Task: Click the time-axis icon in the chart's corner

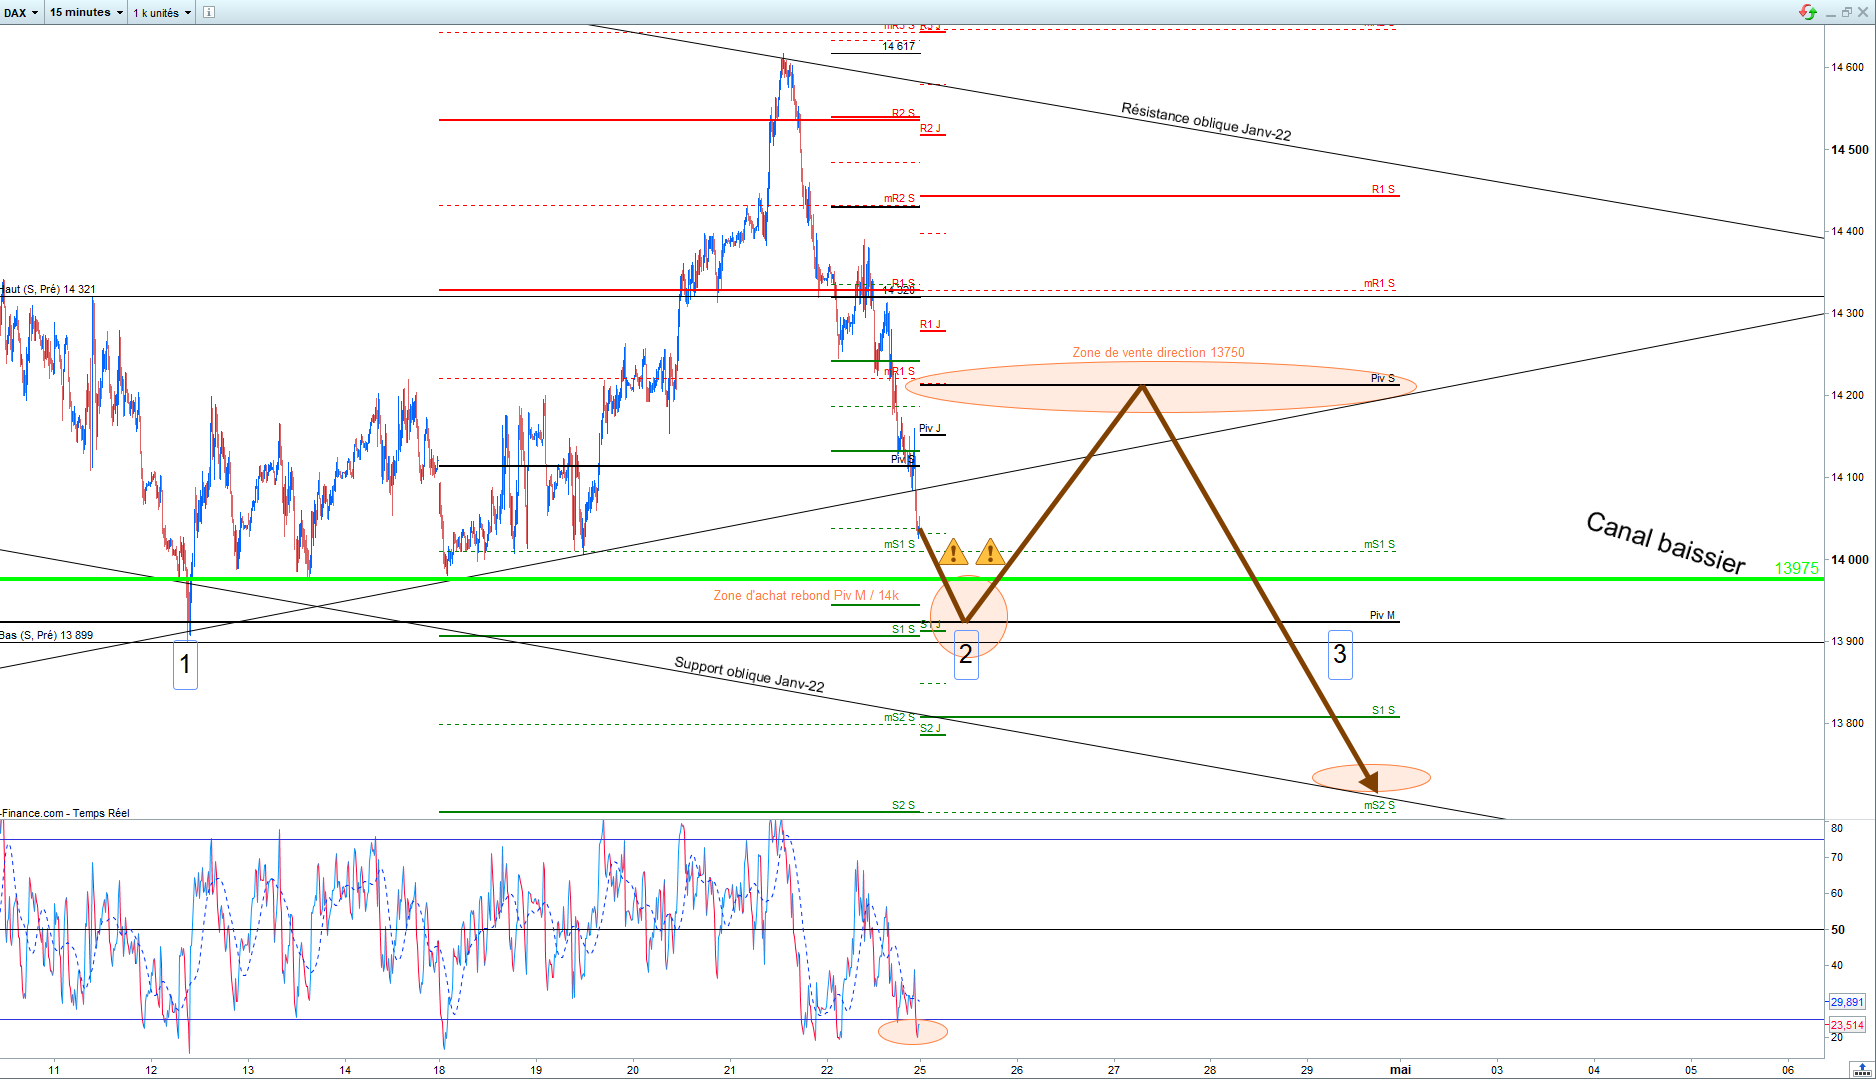Action: (x=1862, y=1070)
